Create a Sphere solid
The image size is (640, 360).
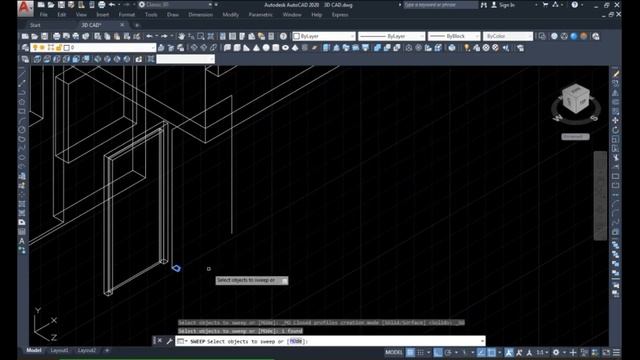(266, 48)
